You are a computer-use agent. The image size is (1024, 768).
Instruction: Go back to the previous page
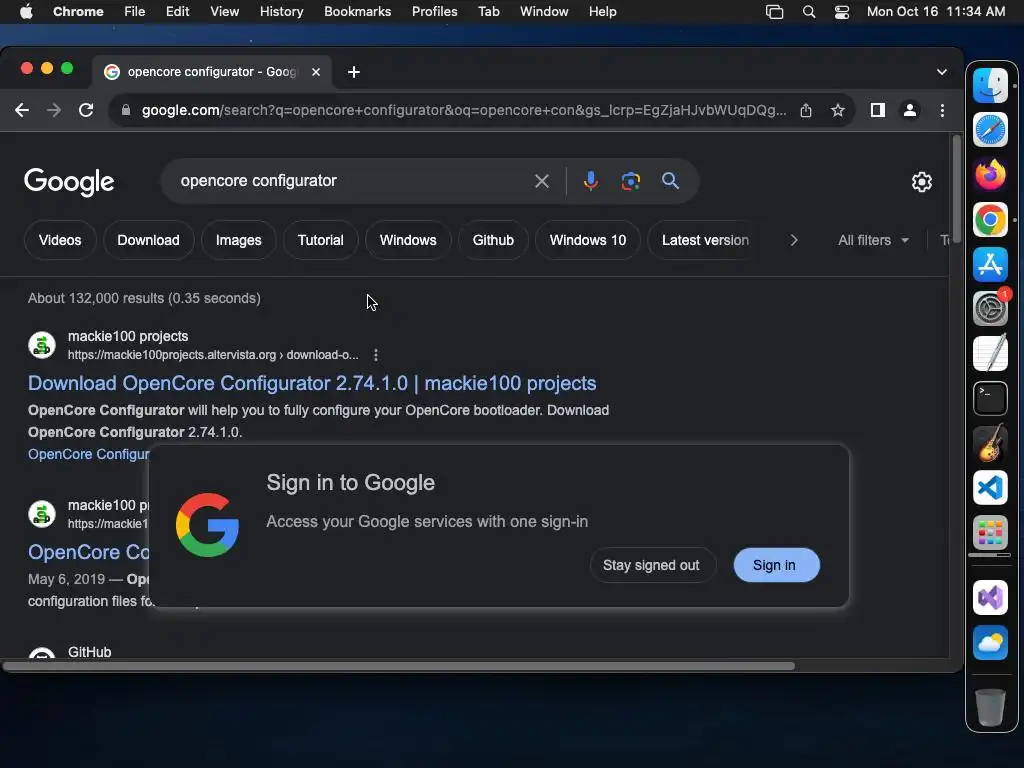click(x=22, y=110)
